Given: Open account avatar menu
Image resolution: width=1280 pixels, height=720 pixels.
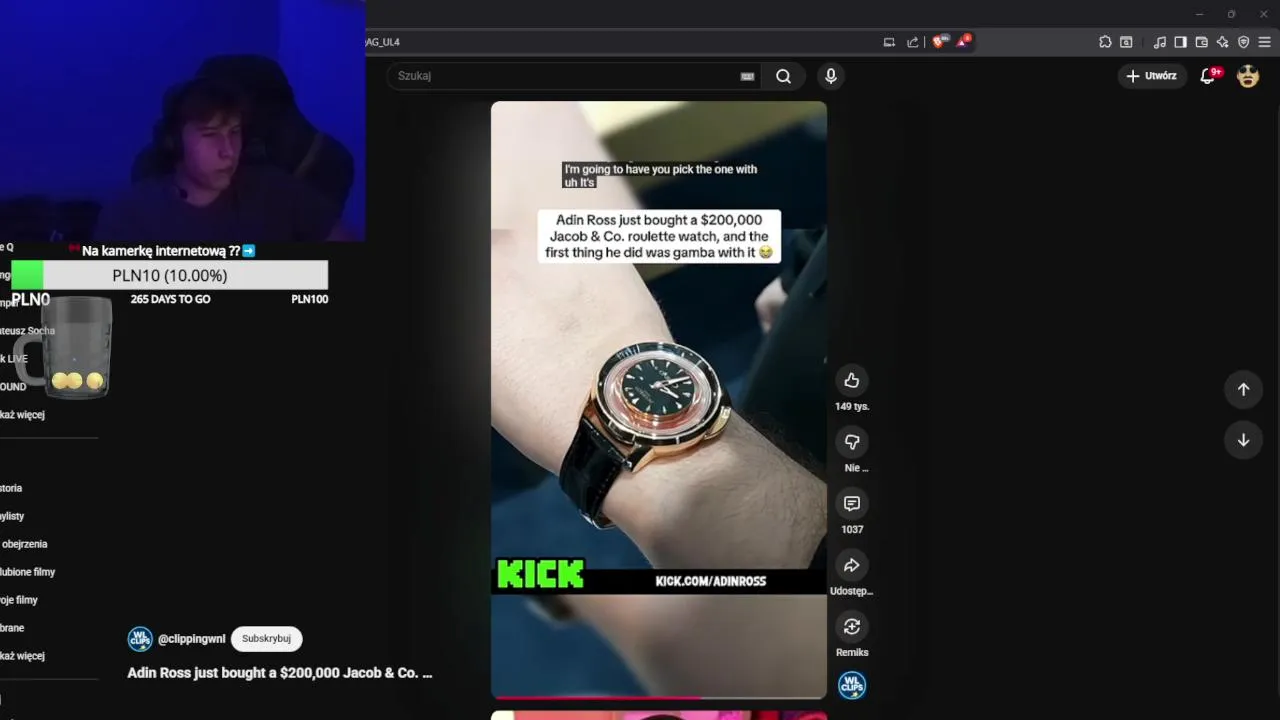Looking at the screenshot, I should tap(1248, 76).
